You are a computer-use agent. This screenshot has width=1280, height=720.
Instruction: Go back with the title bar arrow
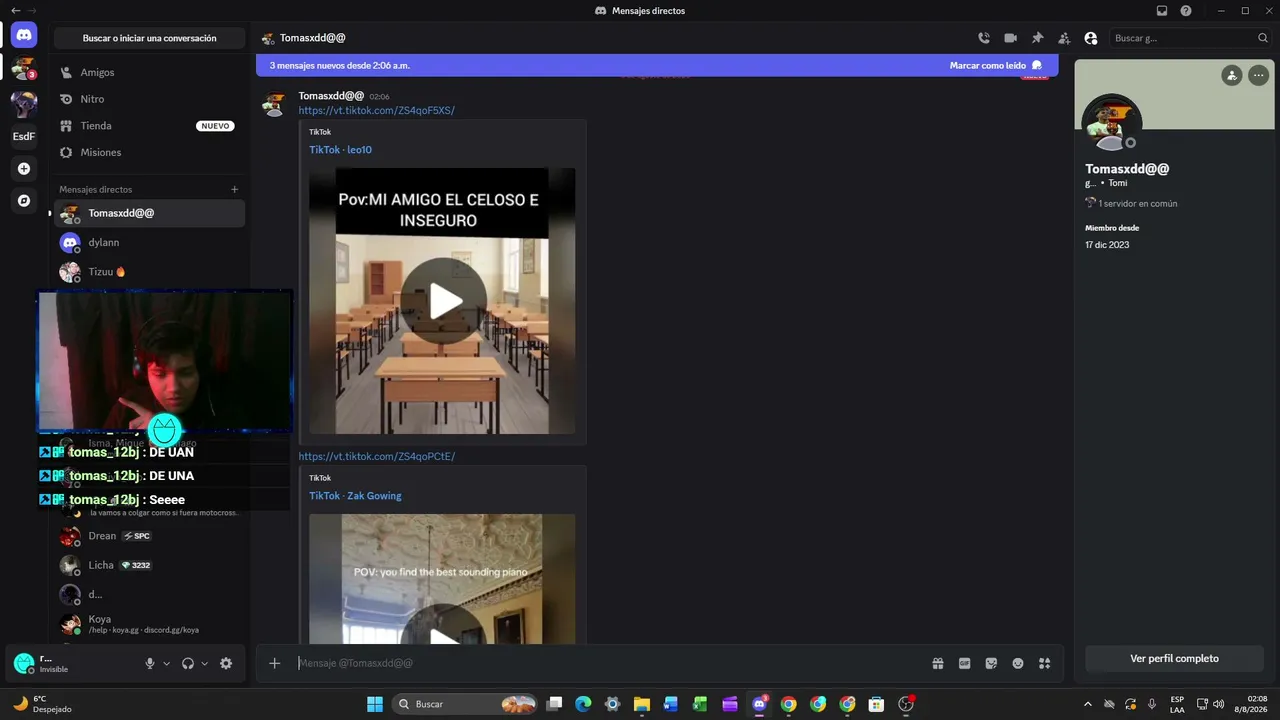pos(15,11)
